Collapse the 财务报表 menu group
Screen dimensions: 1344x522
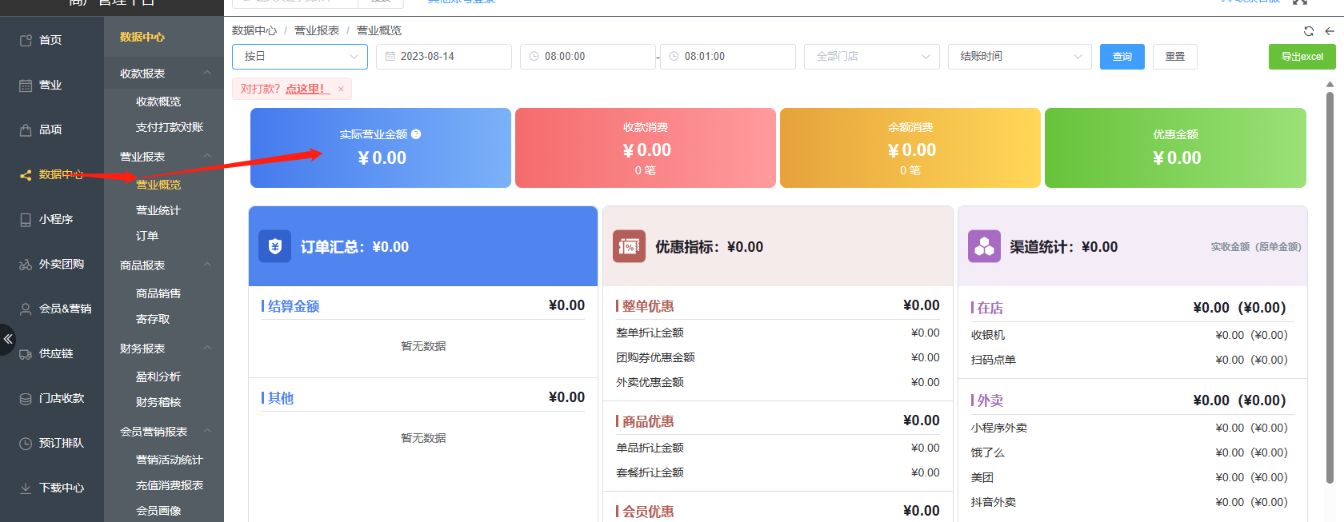(164, 348)
